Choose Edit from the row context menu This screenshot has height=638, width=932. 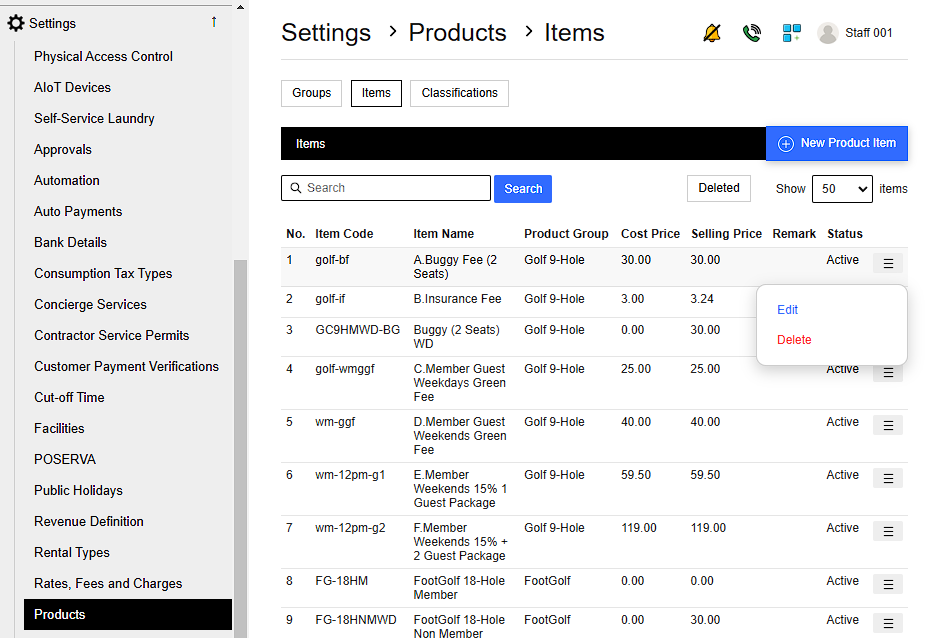[x=788, y=310]
